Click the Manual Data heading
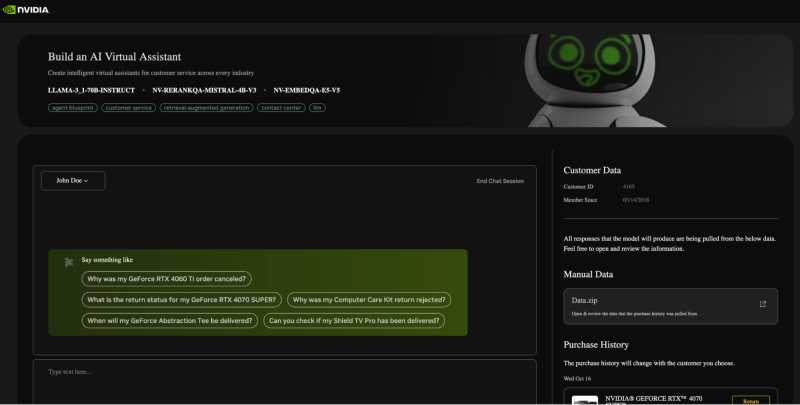 coord(588,274)
